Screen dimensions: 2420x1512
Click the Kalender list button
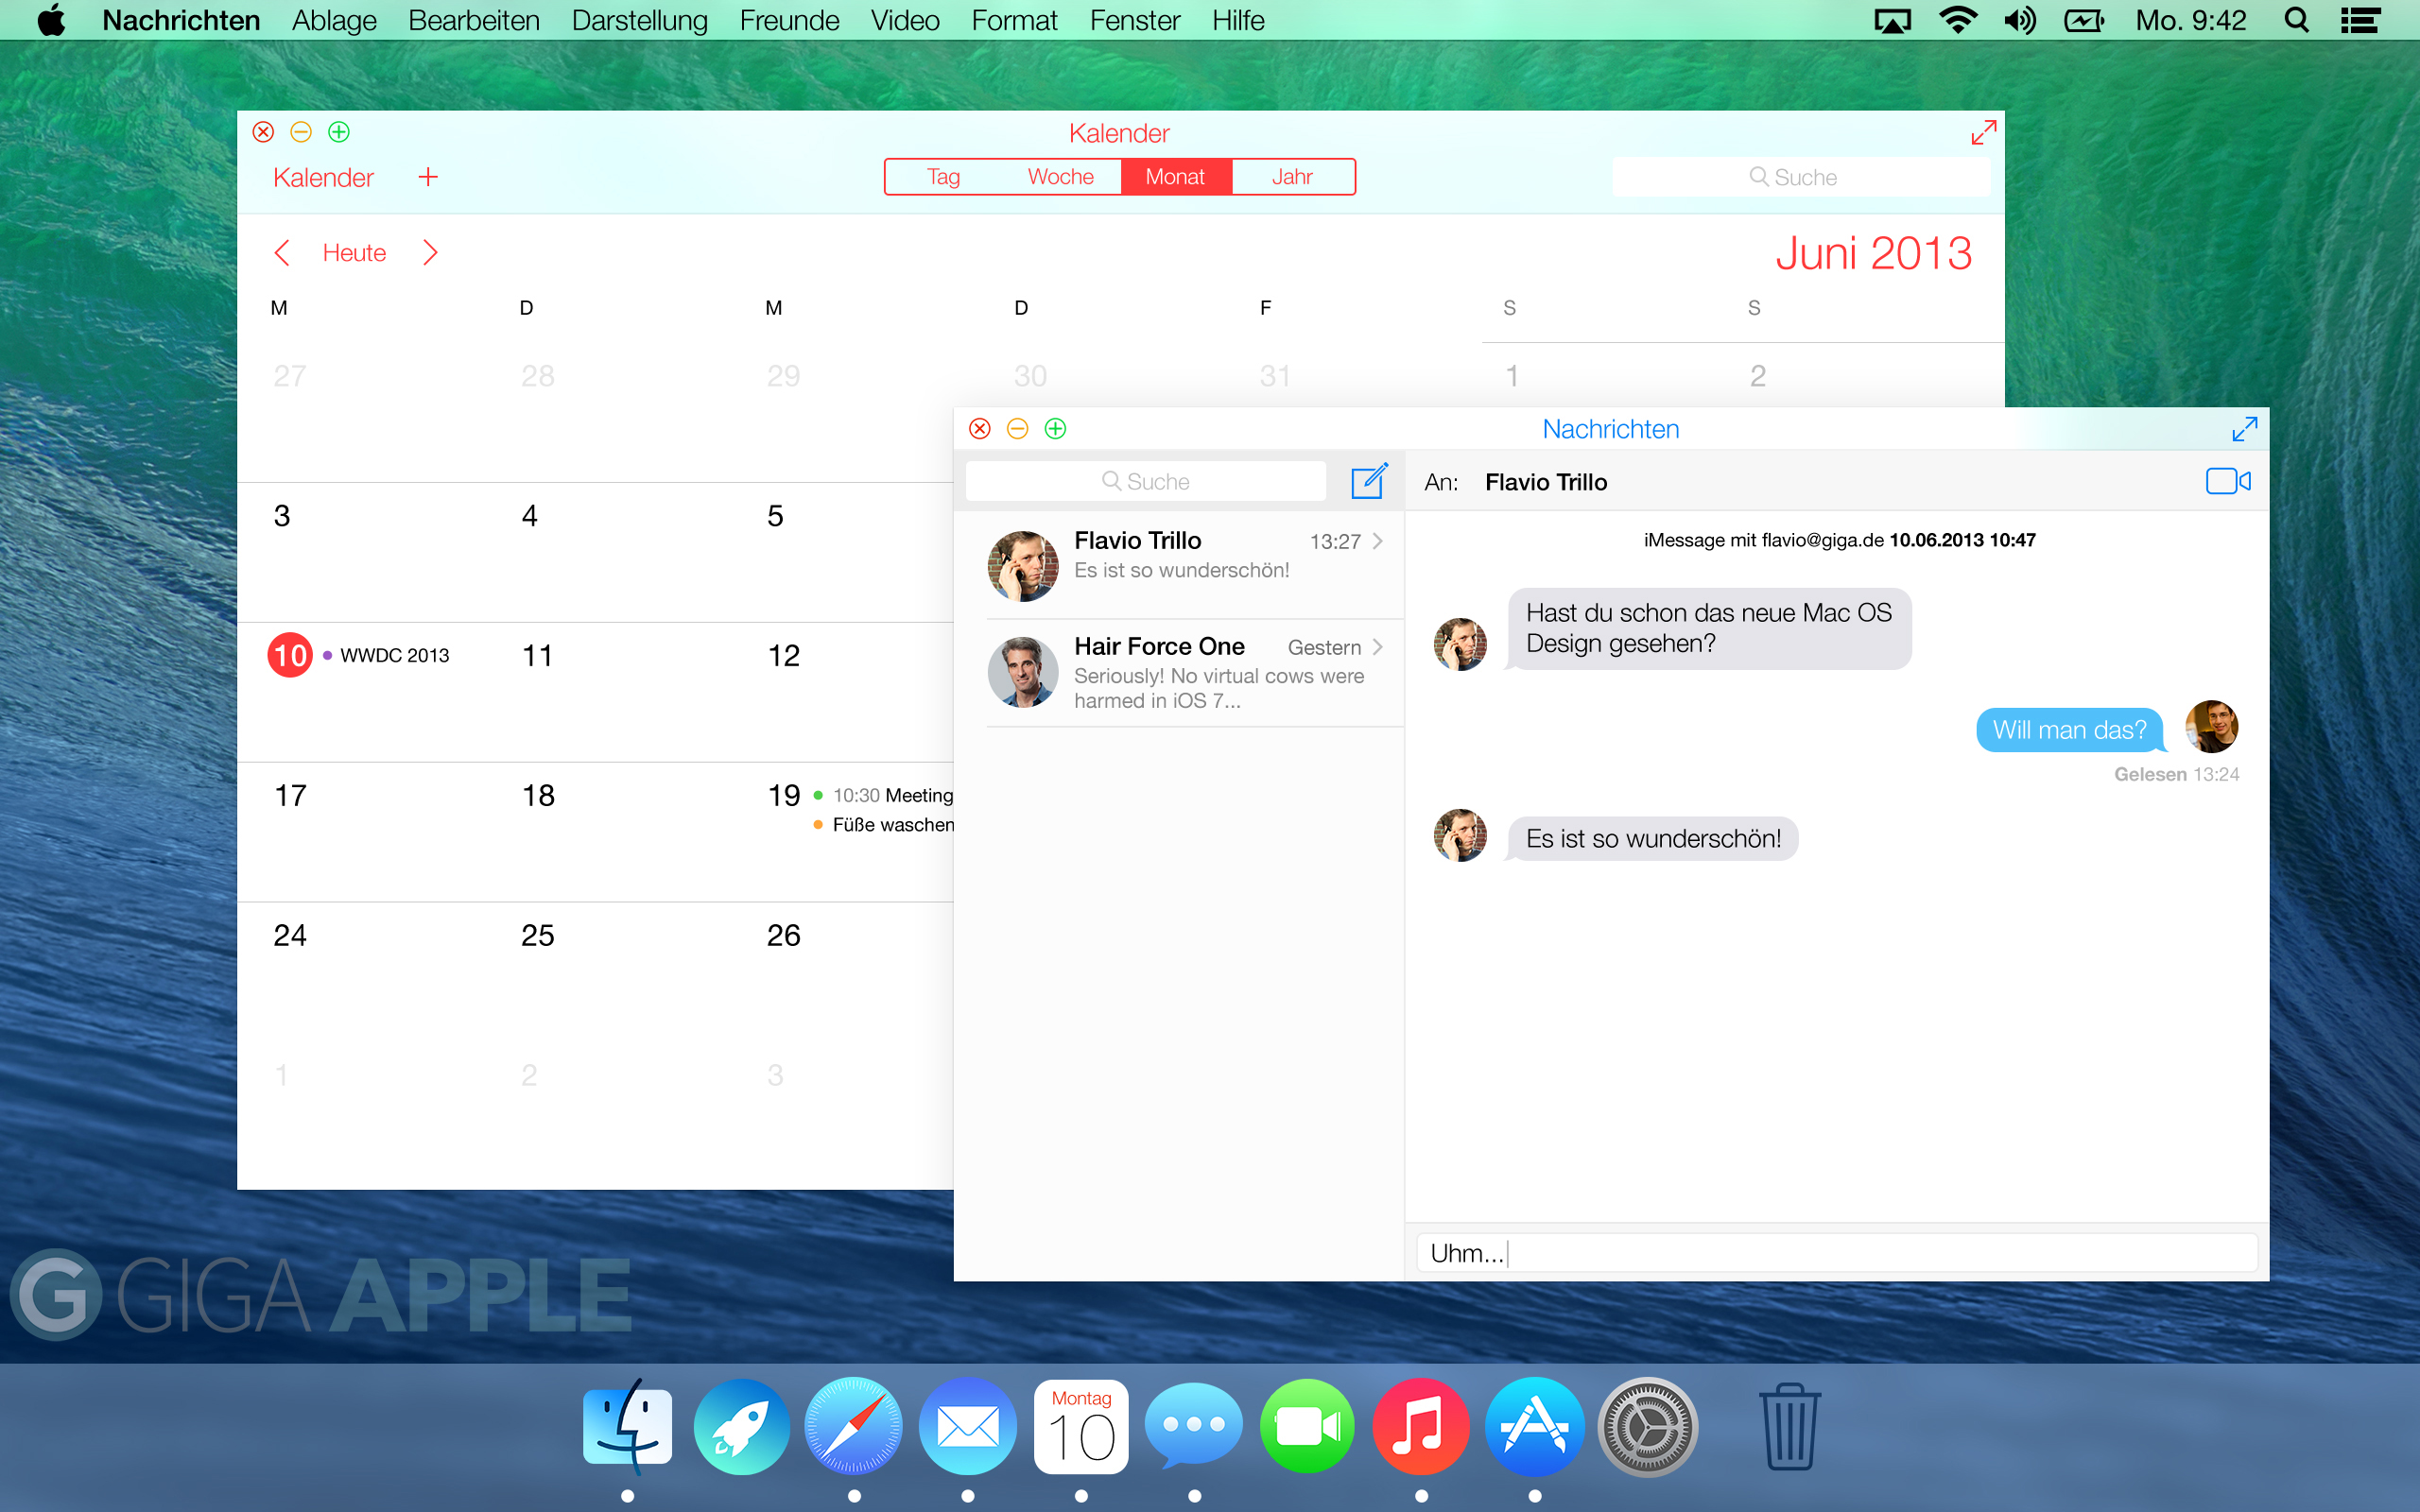click(323, 177)
